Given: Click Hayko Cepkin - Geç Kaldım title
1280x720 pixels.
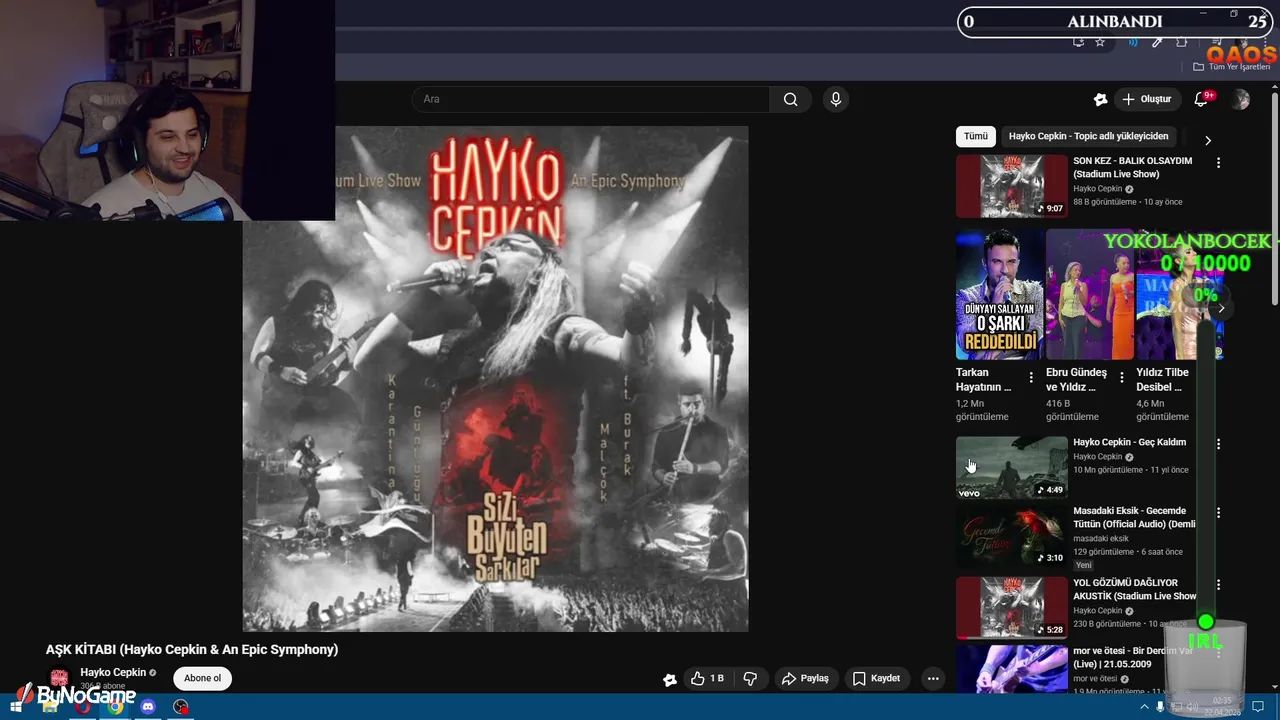Looking at the screenshot, I should [x=1129, y=442].
